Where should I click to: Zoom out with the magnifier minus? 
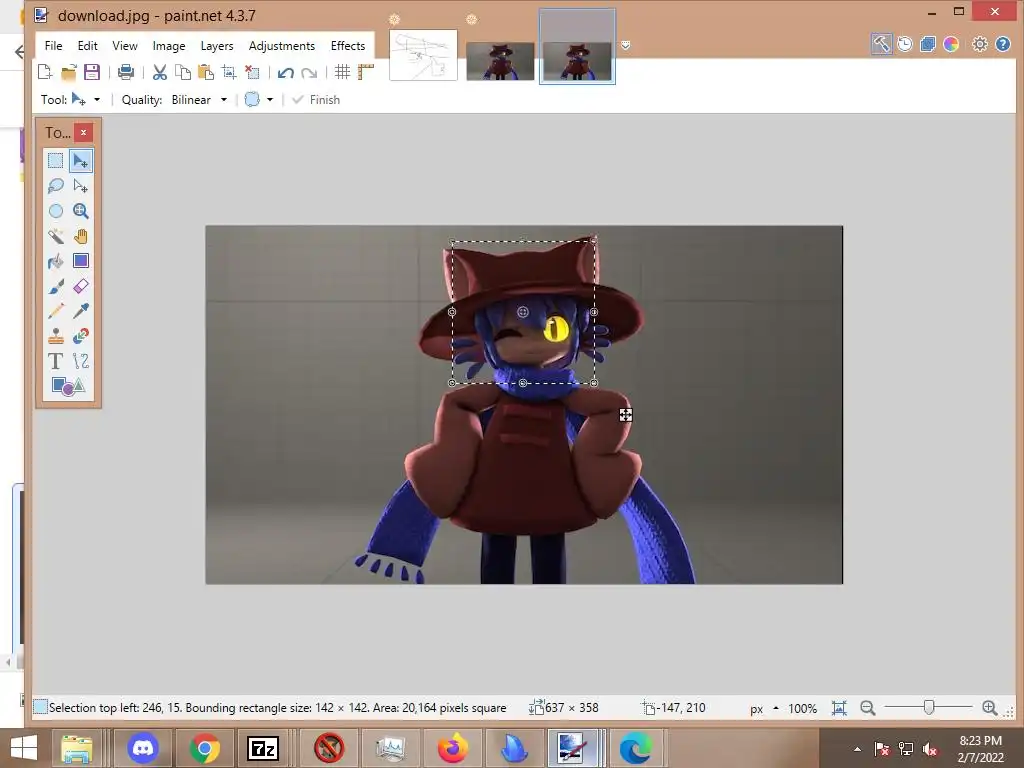867,708
